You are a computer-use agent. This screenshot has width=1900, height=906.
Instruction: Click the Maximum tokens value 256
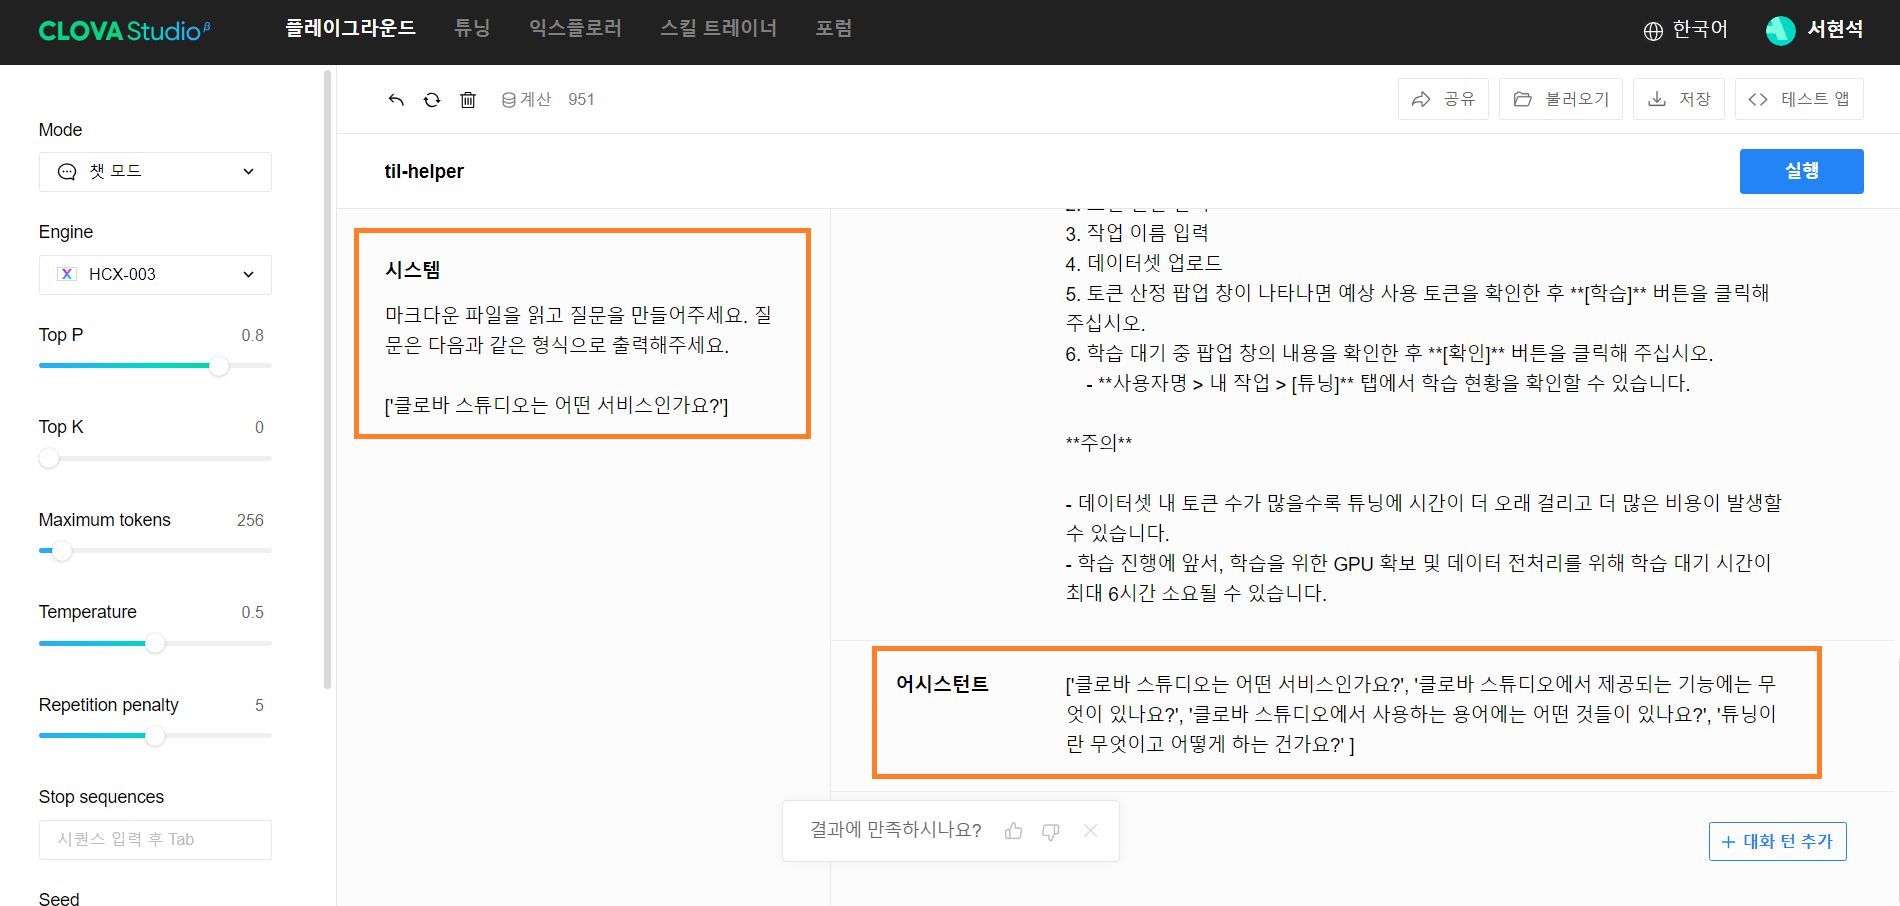[250, 521]
